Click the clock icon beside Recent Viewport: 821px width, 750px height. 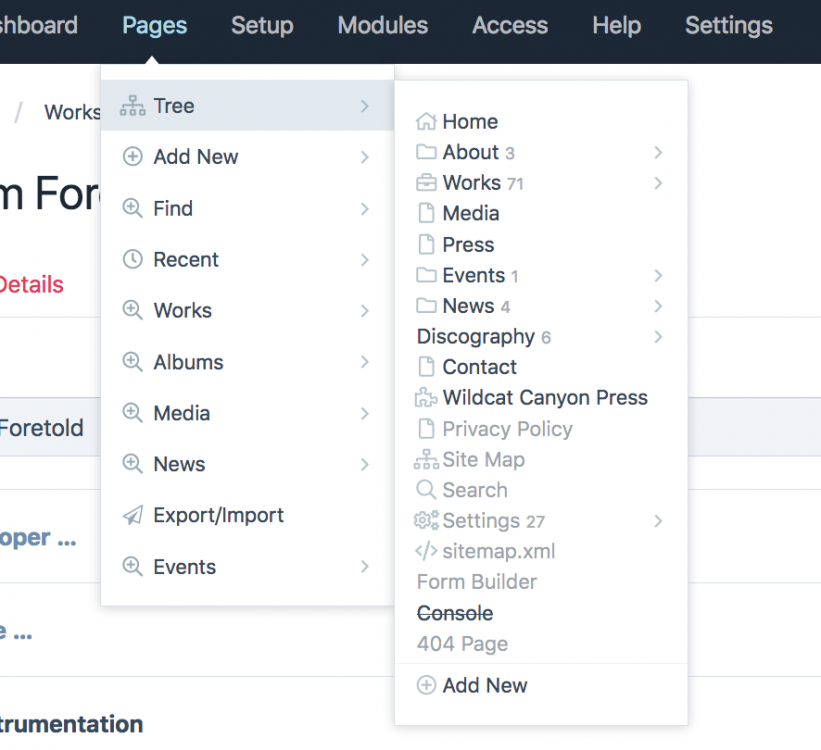point(132,259)
